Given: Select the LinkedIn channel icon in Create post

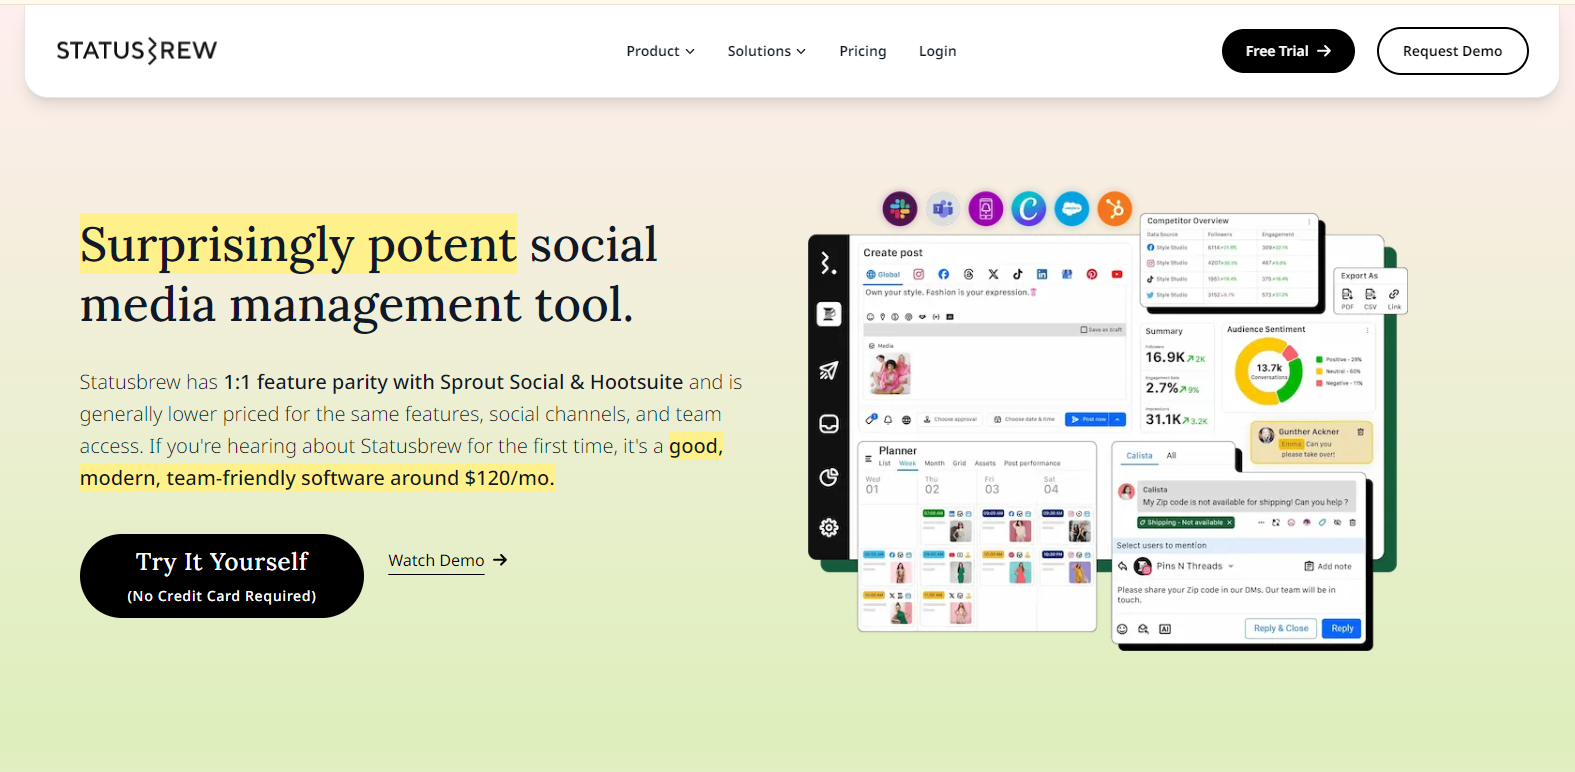Looking at the screenshot, I should [x=1042, y=274].
